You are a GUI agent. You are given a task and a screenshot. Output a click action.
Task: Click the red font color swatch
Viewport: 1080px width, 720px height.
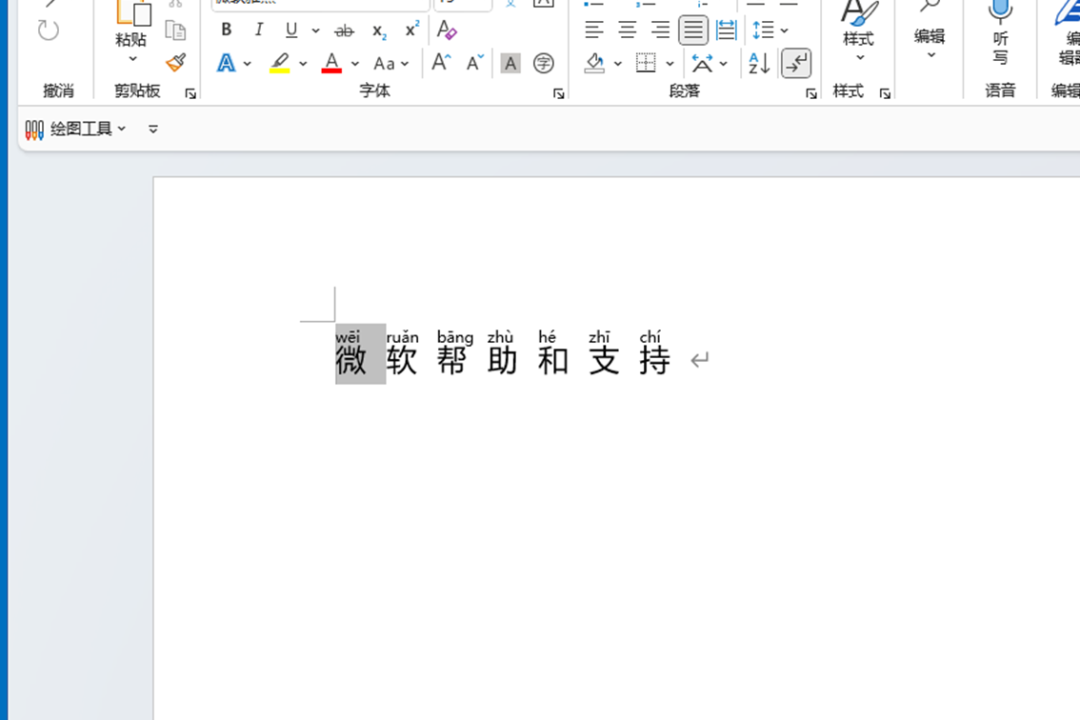coord(331,64)
